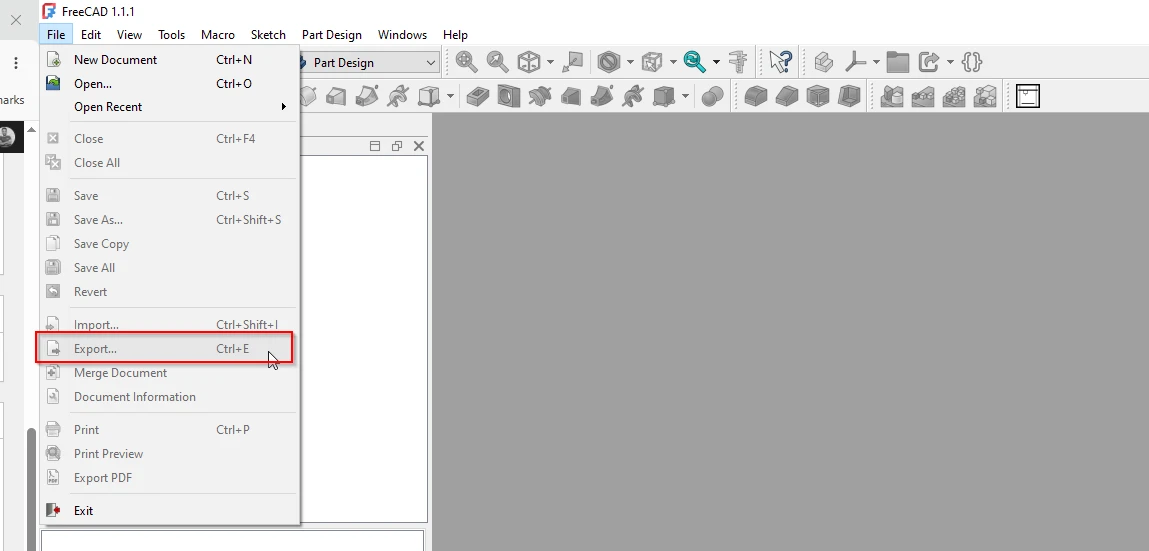Open the Windows menu
1149x551 pixels.
click(x=402, y=34)
